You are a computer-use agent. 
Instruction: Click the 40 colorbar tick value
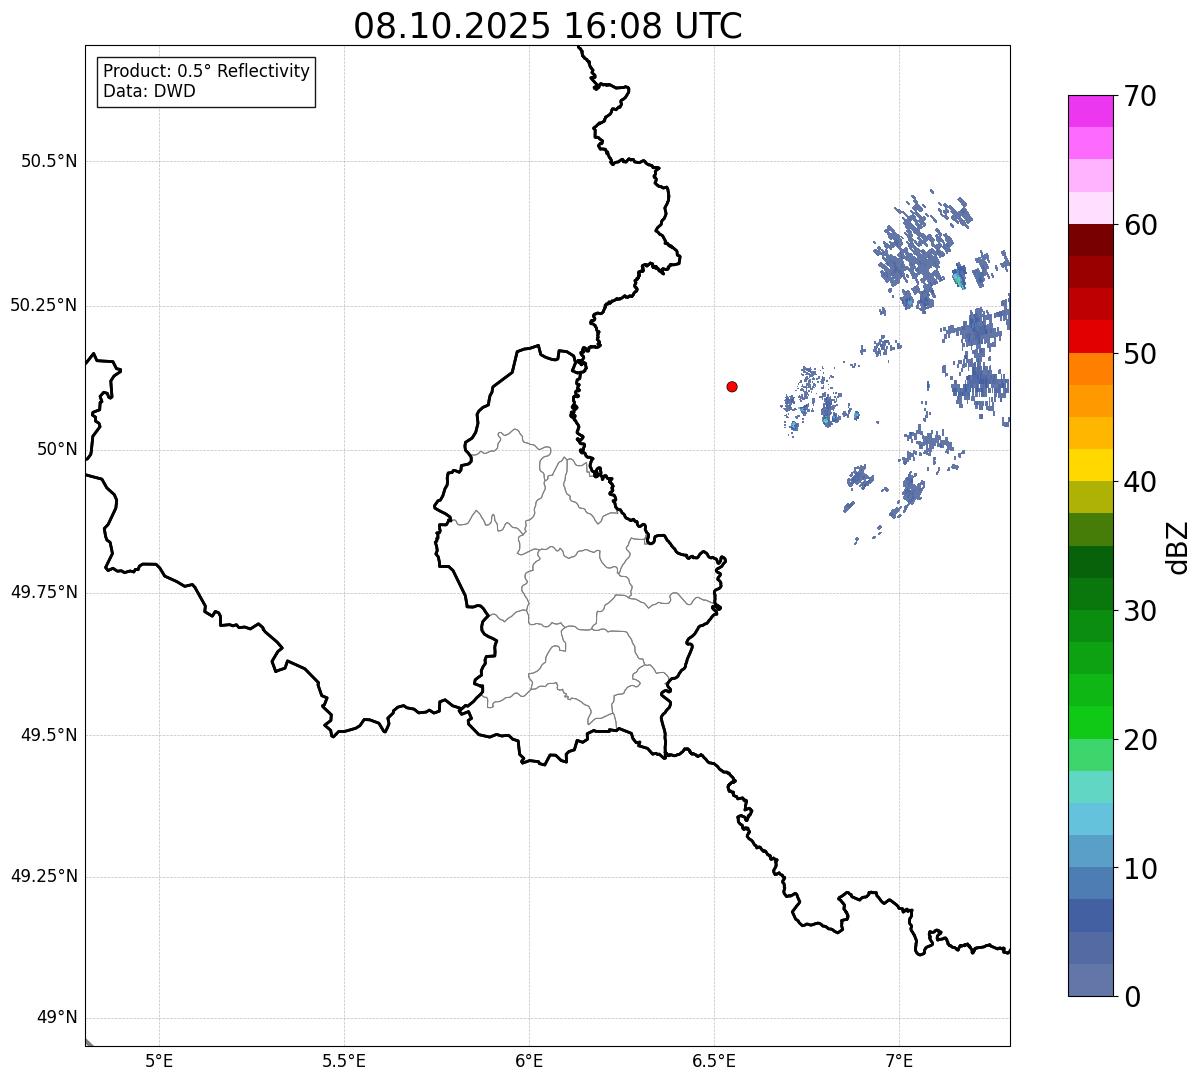1140,482
